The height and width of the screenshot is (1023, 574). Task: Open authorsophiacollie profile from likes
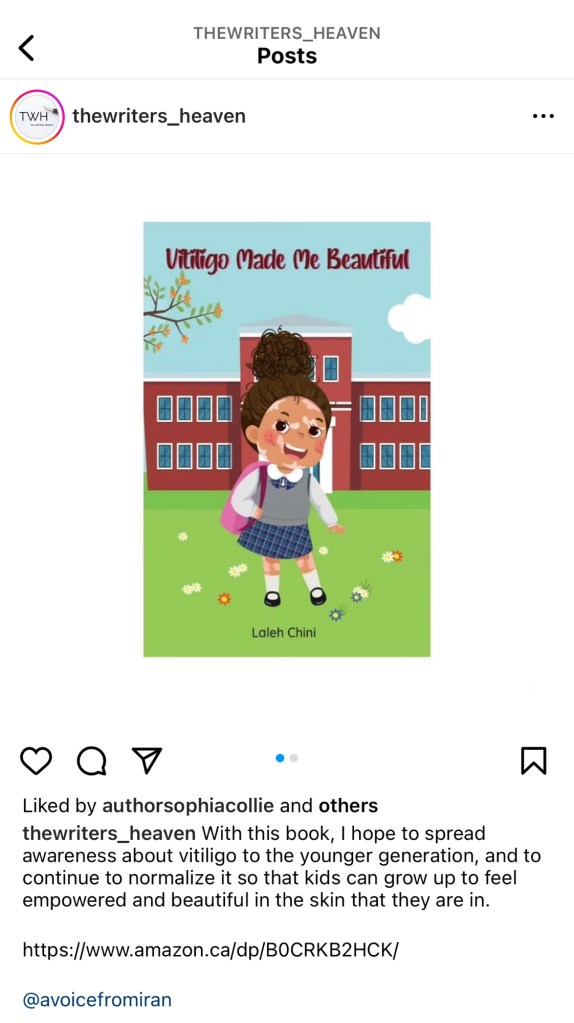pos(188,806)
